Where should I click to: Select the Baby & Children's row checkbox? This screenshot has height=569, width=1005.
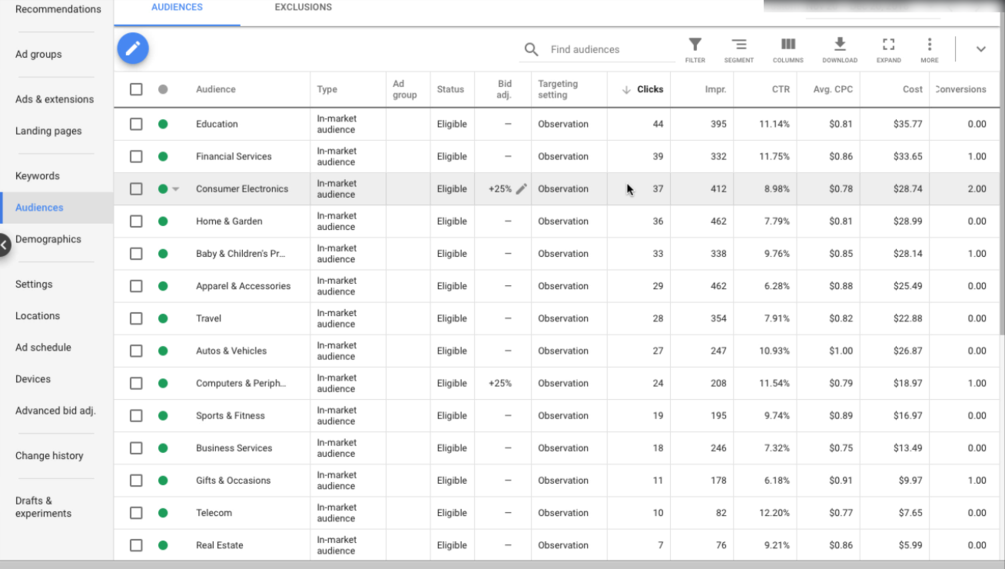[x=136, y=254]
